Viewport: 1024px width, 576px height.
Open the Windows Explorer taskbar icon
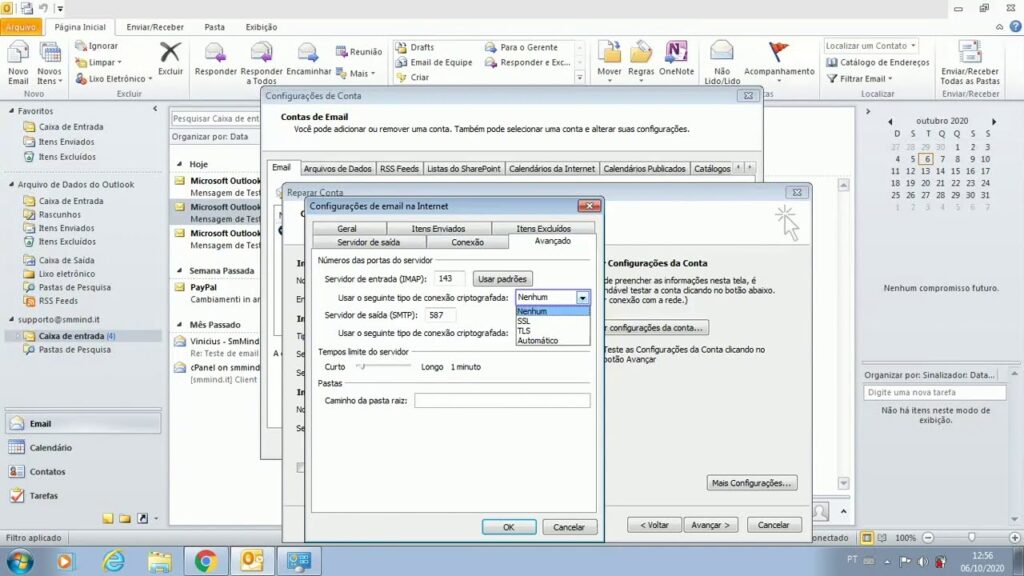(159, 561)
